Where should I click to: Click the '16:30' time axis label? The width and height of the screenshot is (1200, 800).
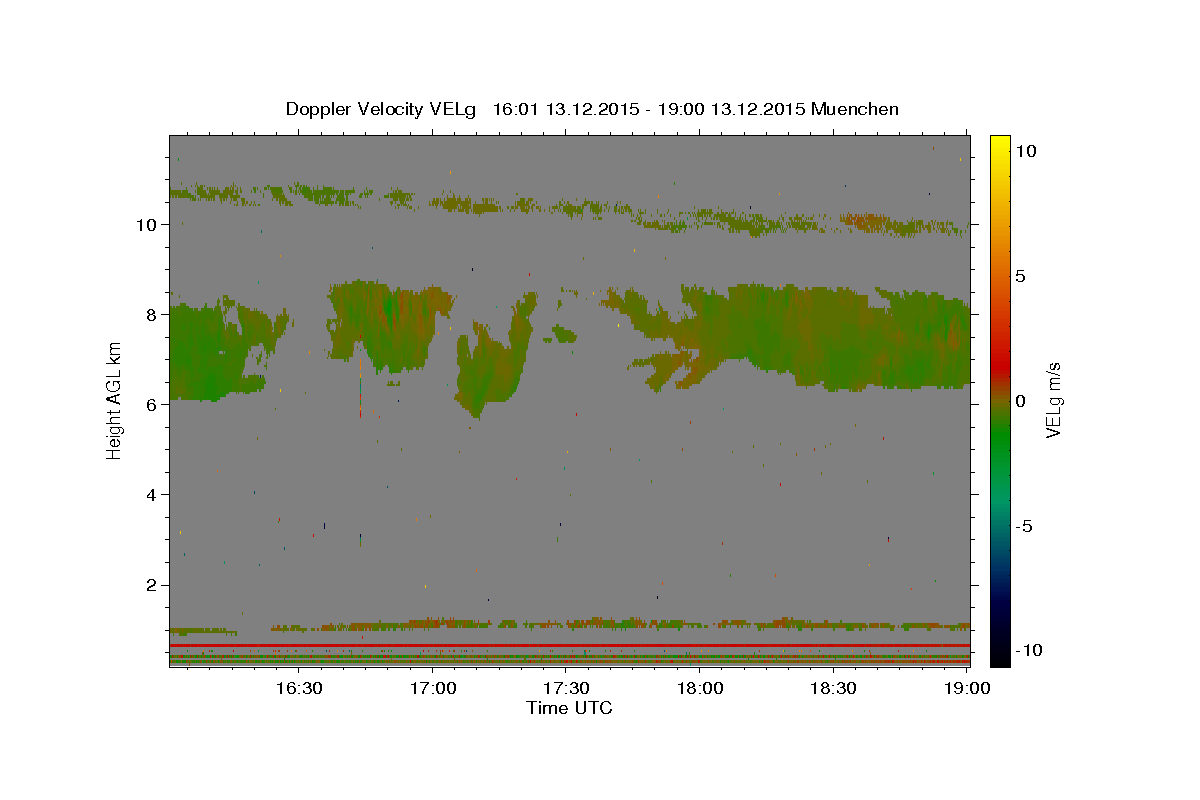click(x=298, y=688)
